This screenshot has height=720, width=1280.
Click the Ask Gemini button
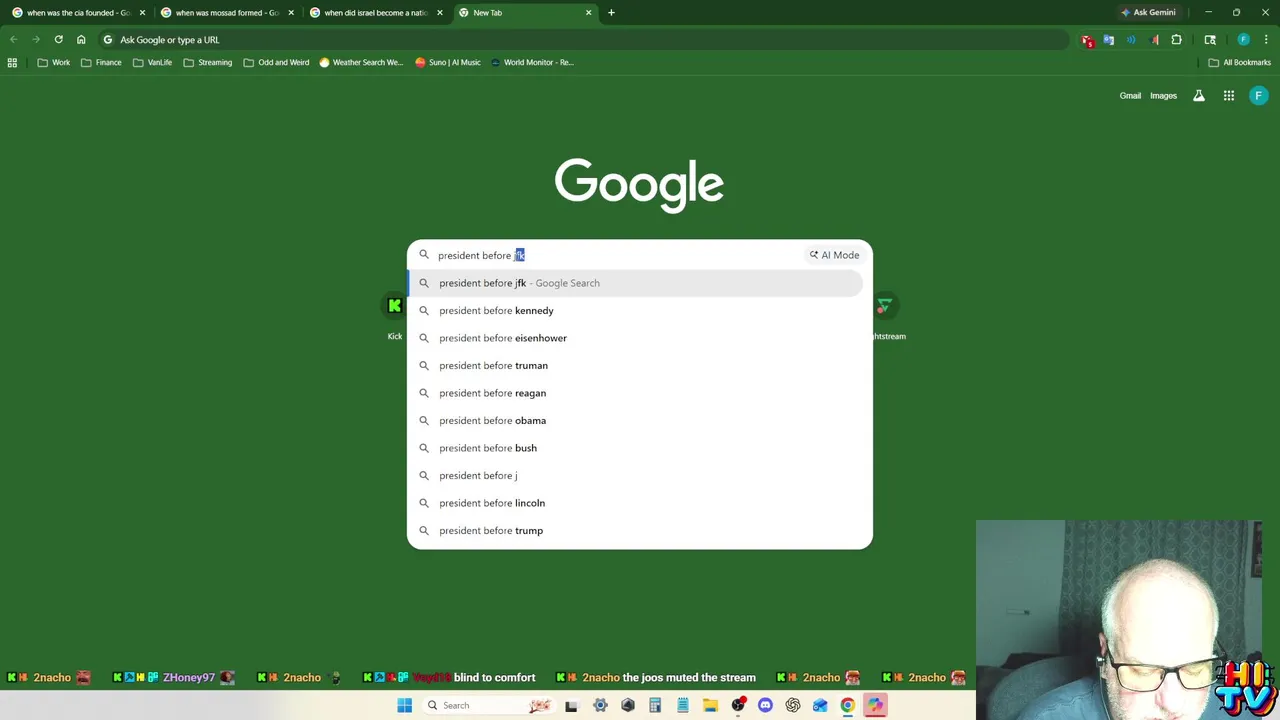1148,13
